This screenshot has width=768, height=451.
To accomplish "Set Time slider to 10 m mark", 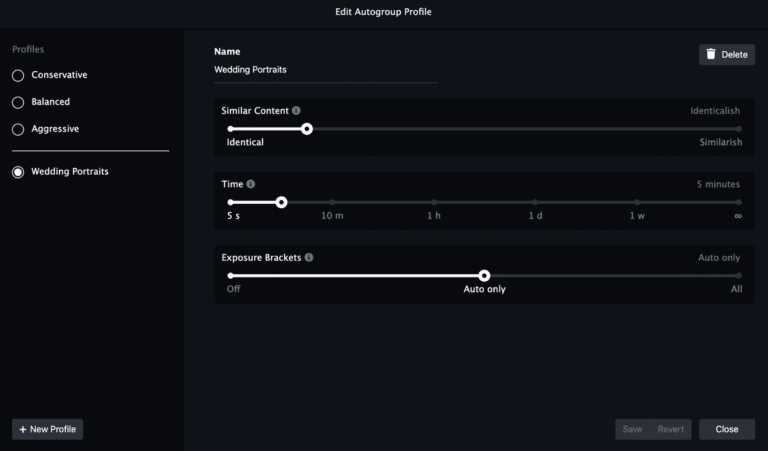I will 332,202.
